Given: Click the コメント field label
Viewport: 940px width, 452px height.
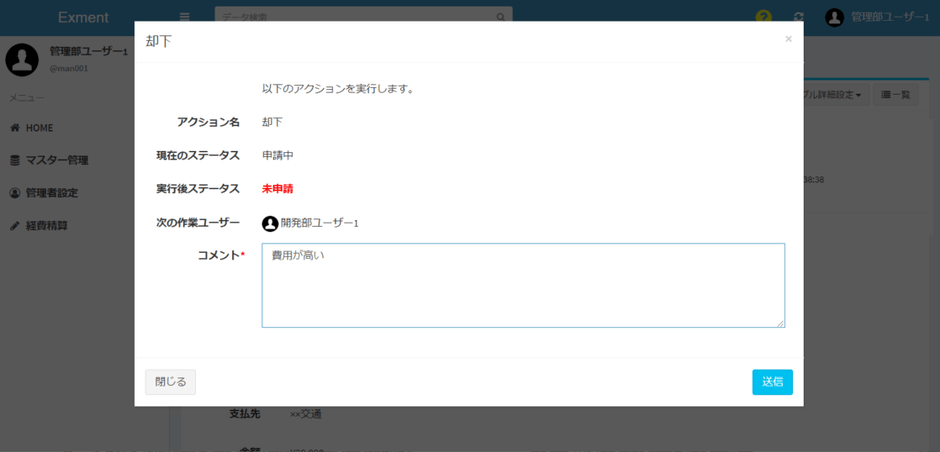Looking at the screenshot, I should click(x=219, y=255).
